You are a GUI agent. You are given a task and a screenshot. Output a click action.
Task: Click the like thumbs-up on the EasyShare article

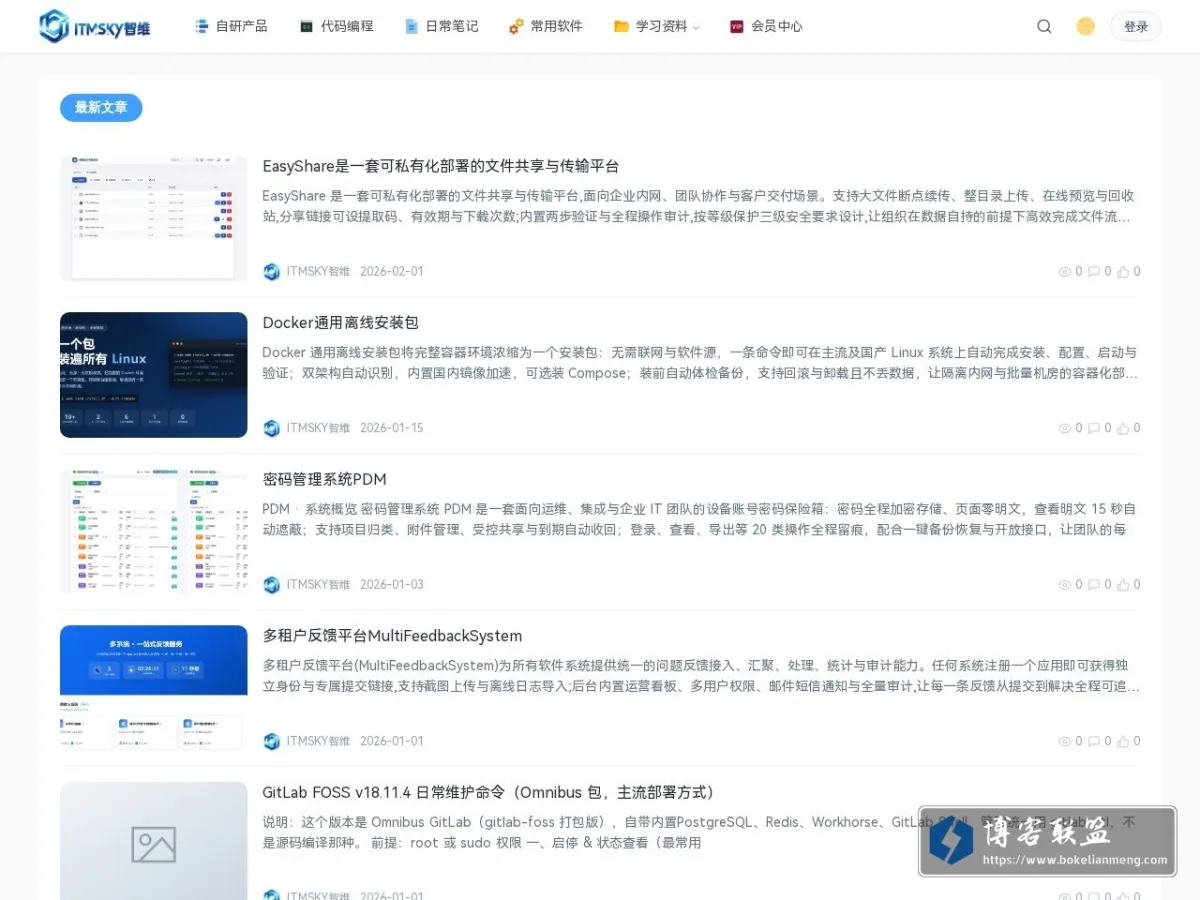tap(1123, 271)
